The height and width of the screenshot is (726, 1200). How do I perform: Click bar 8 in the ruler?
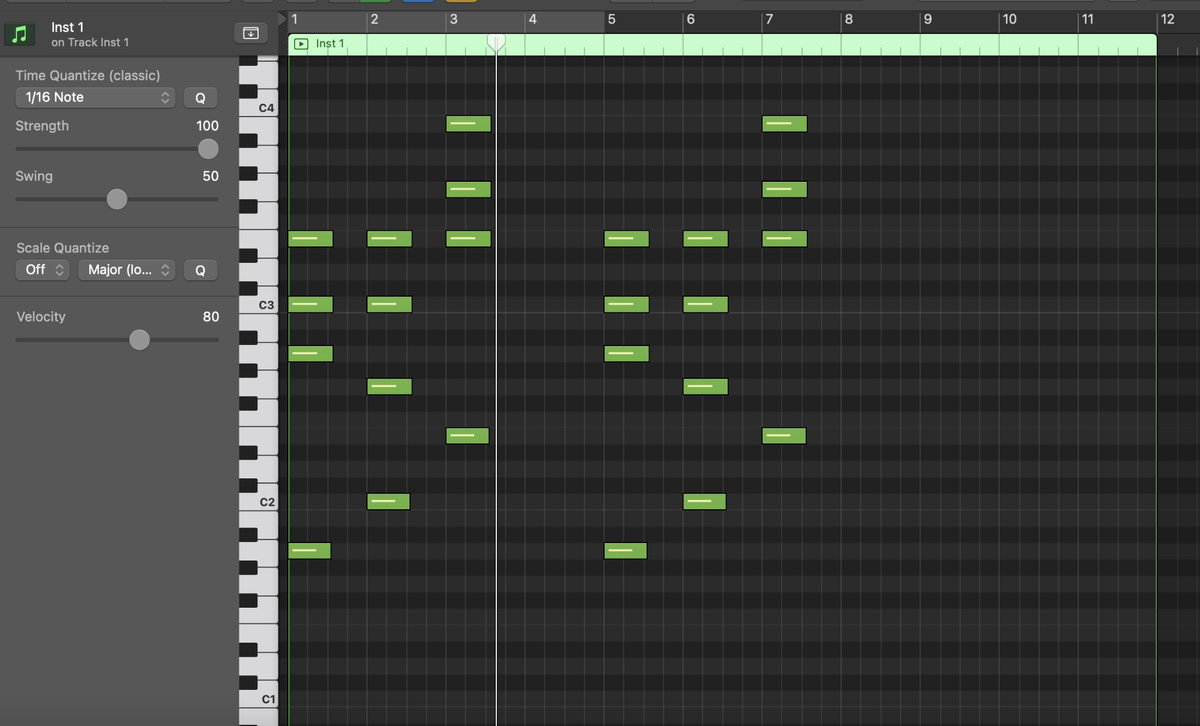tap(848, 18)
